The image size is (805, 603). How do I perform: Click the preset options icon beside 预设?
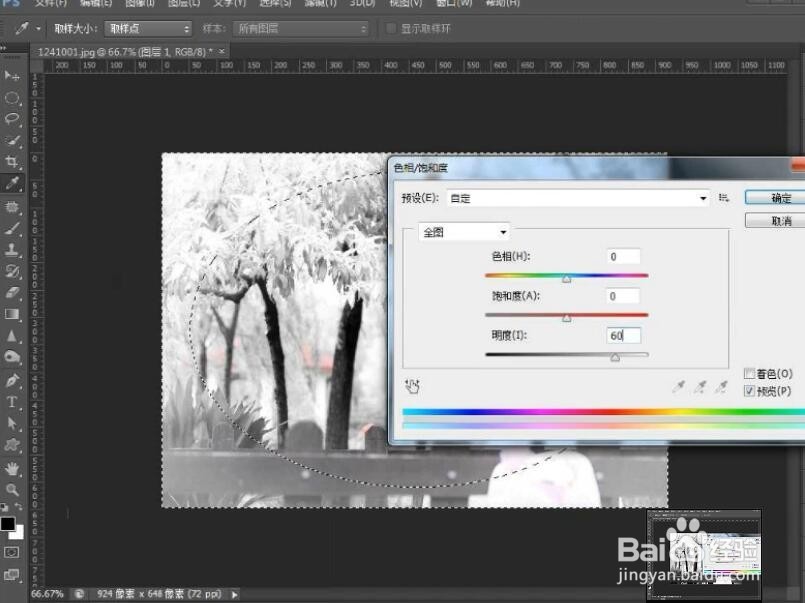(724, 198)
